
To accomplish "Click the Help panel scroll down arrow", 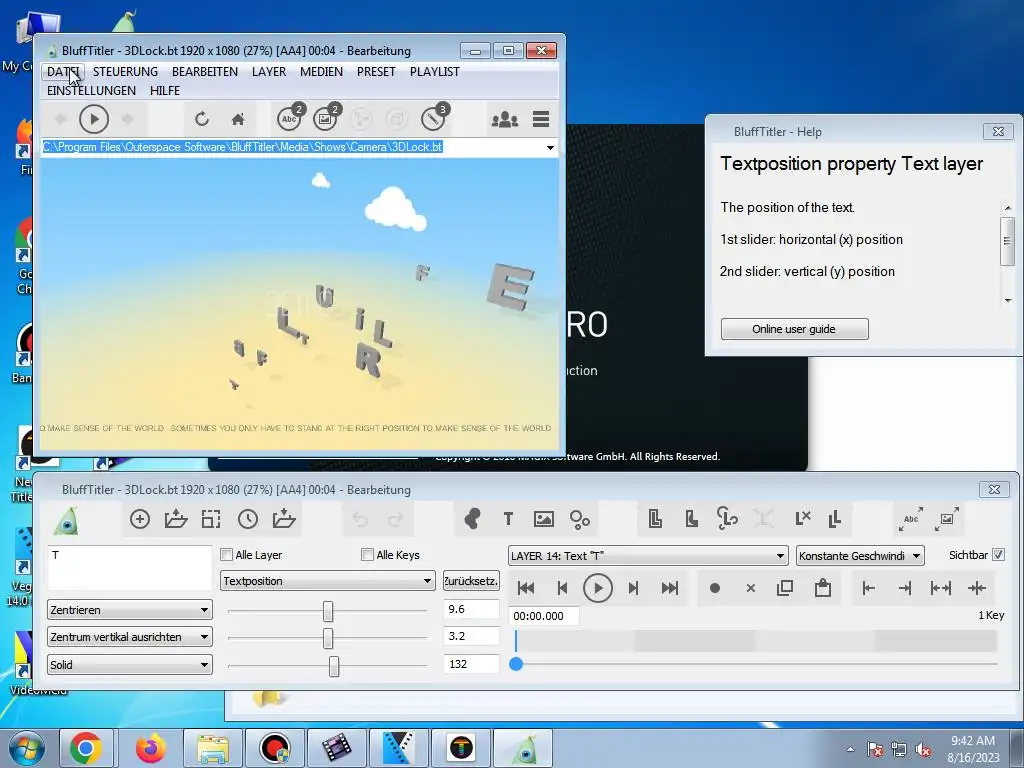I will pos(1008,300).
